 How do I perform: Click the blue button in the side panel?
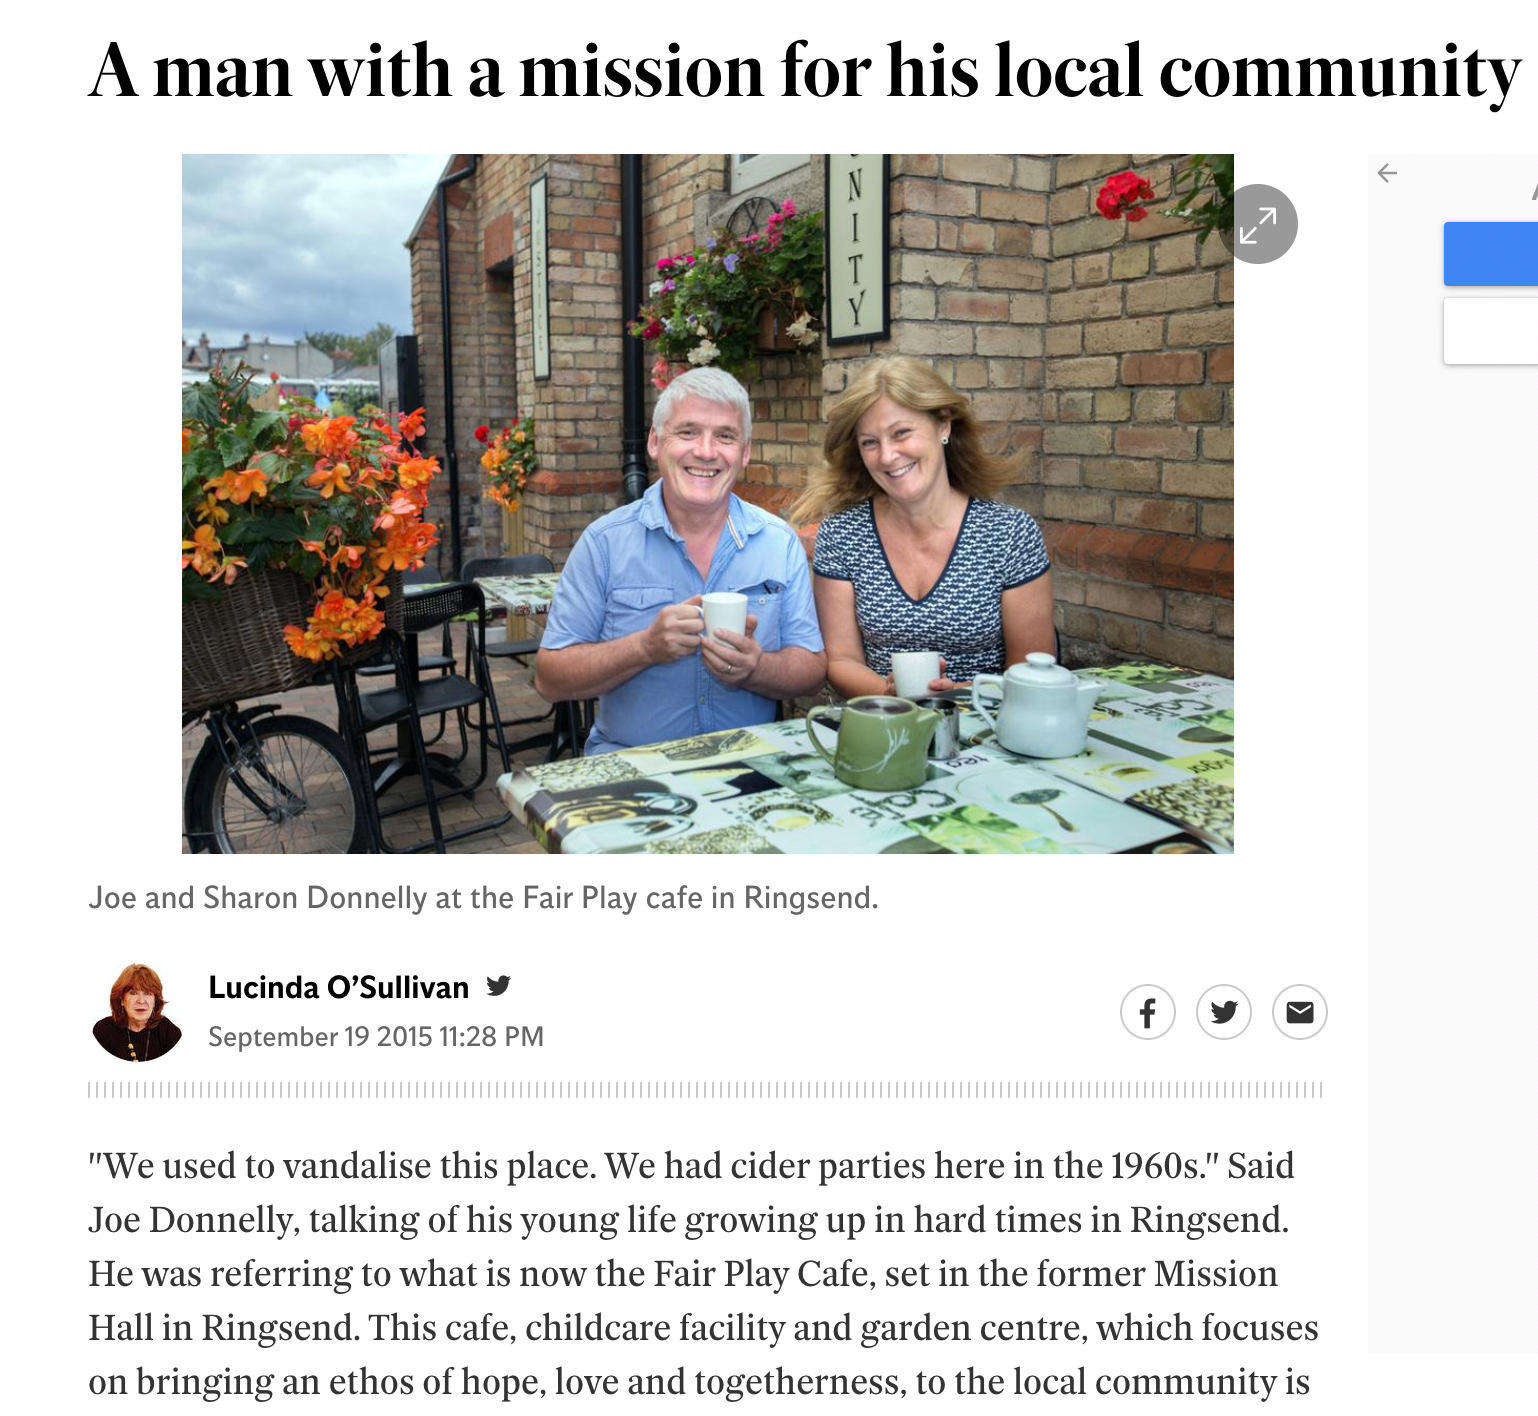click(1491, 254)
